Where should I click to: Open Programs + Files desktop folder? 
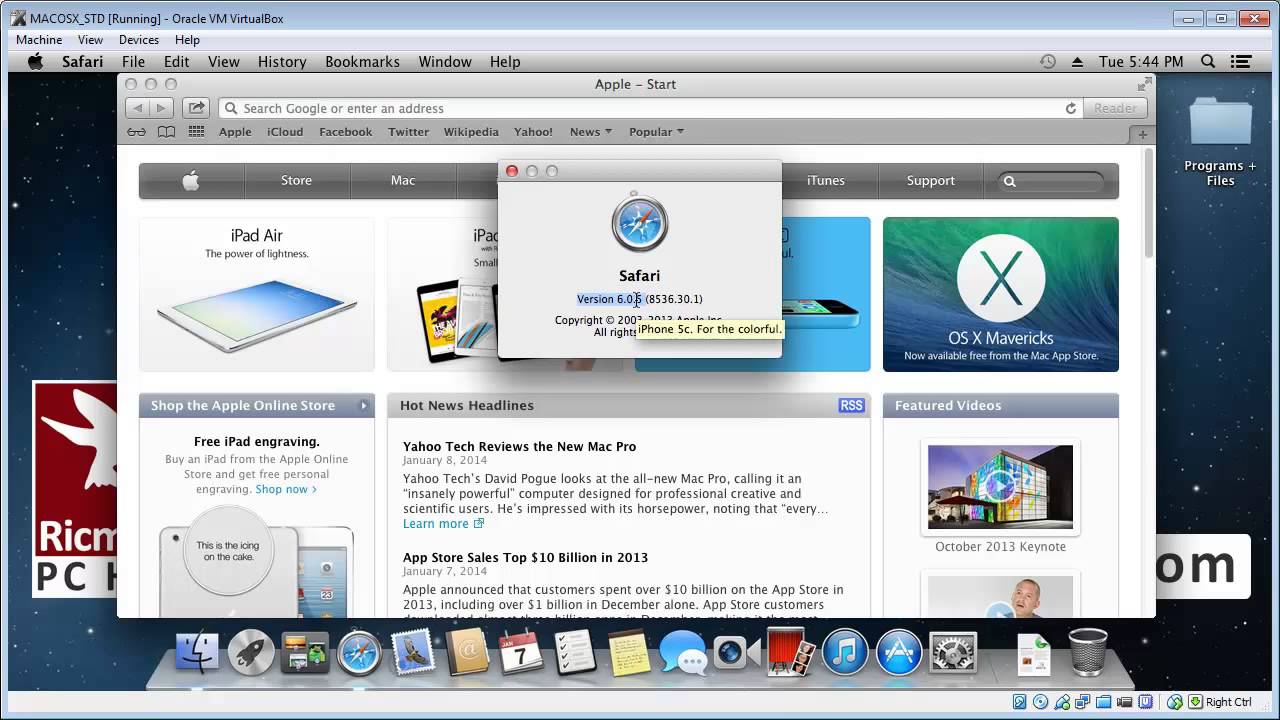[1220, 142]
